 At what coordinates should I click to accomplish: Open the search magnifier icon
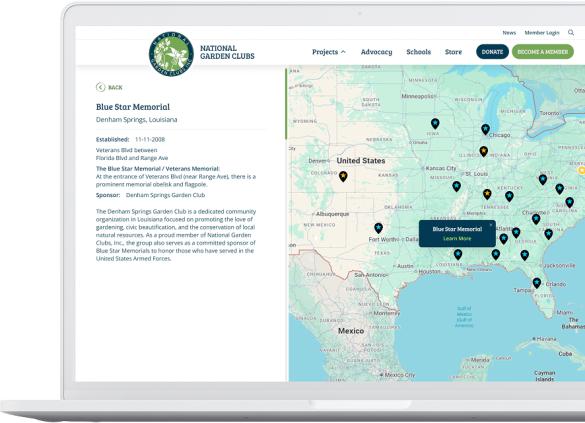(571, 33)
